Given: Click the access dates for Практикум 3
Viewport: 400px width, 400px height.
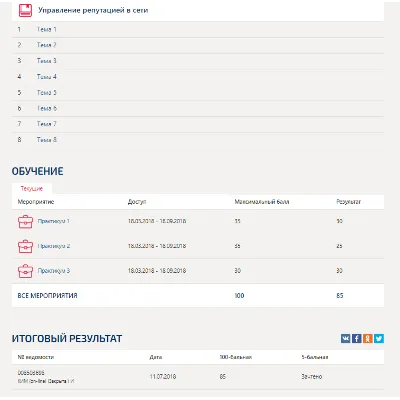Looking at the screenshot, I should pos(157,271).
